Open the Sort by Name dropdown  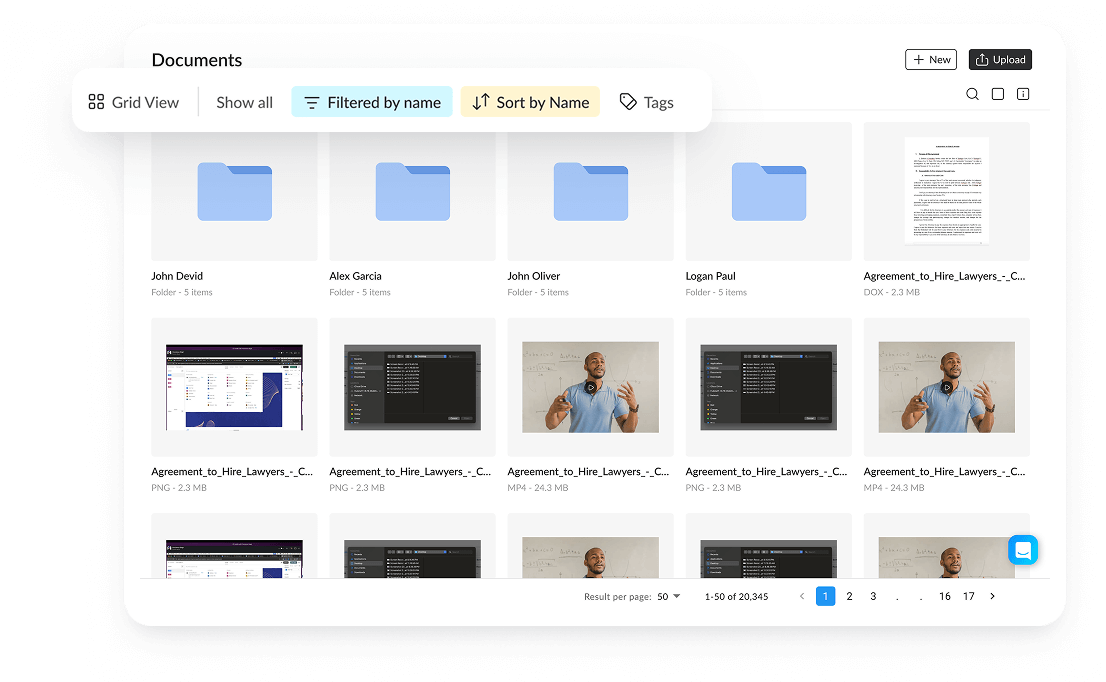click(x=530, y=102)
